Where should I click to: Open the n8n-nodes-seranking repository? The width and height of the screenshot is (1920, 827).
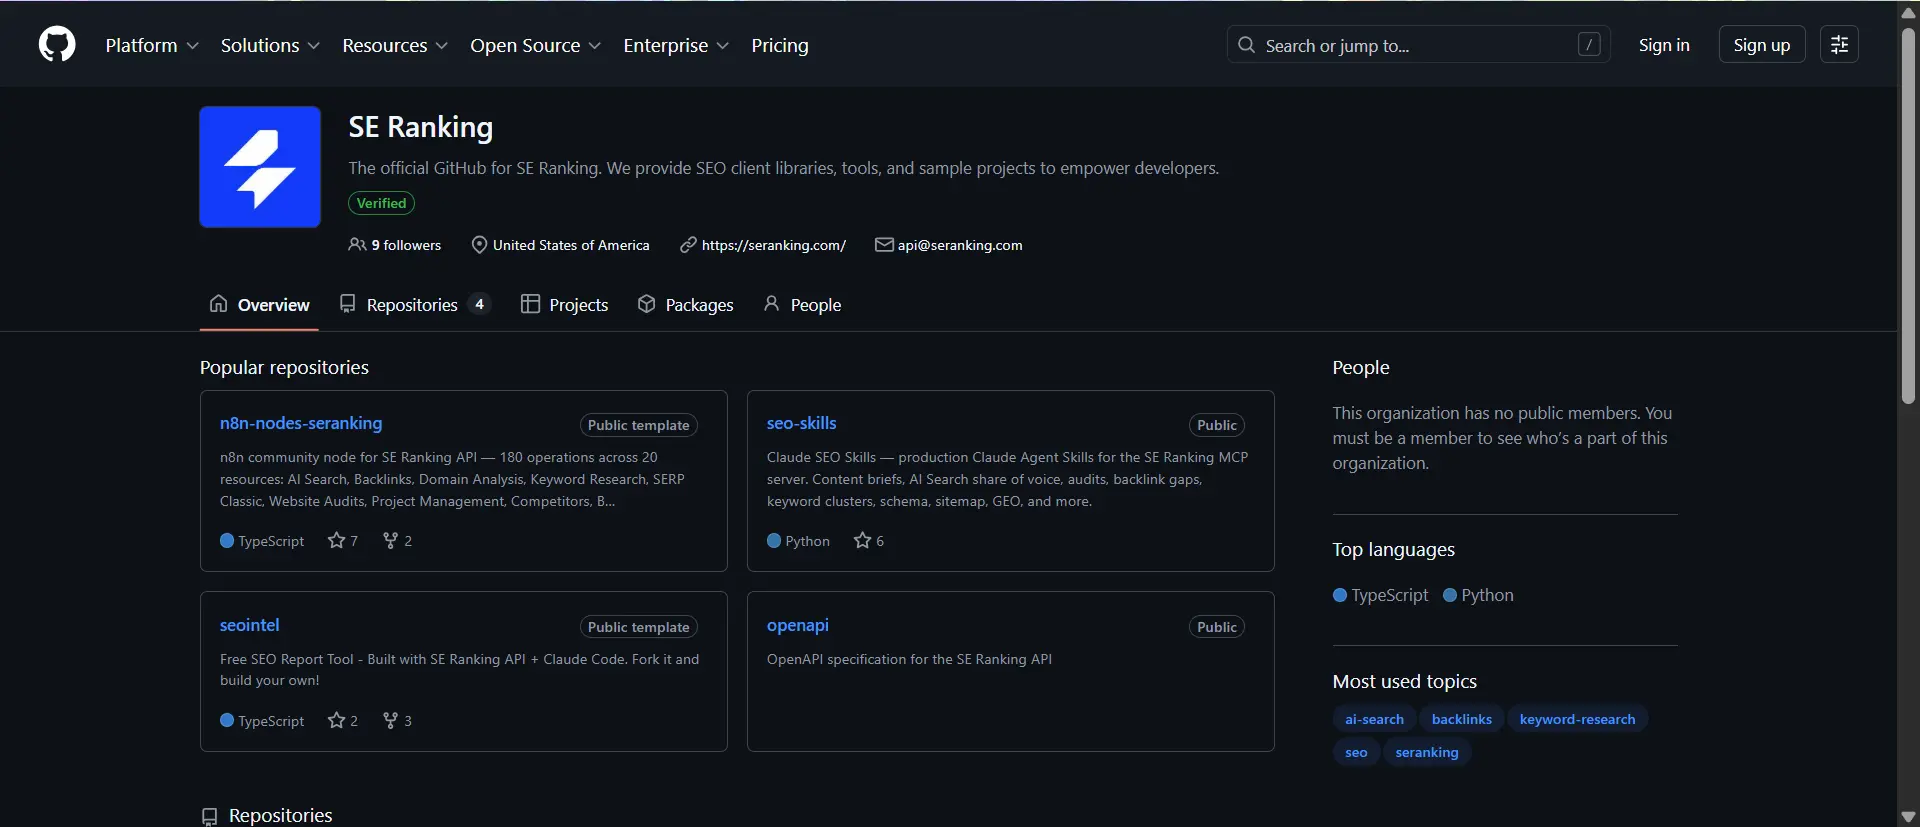point(301,423)
